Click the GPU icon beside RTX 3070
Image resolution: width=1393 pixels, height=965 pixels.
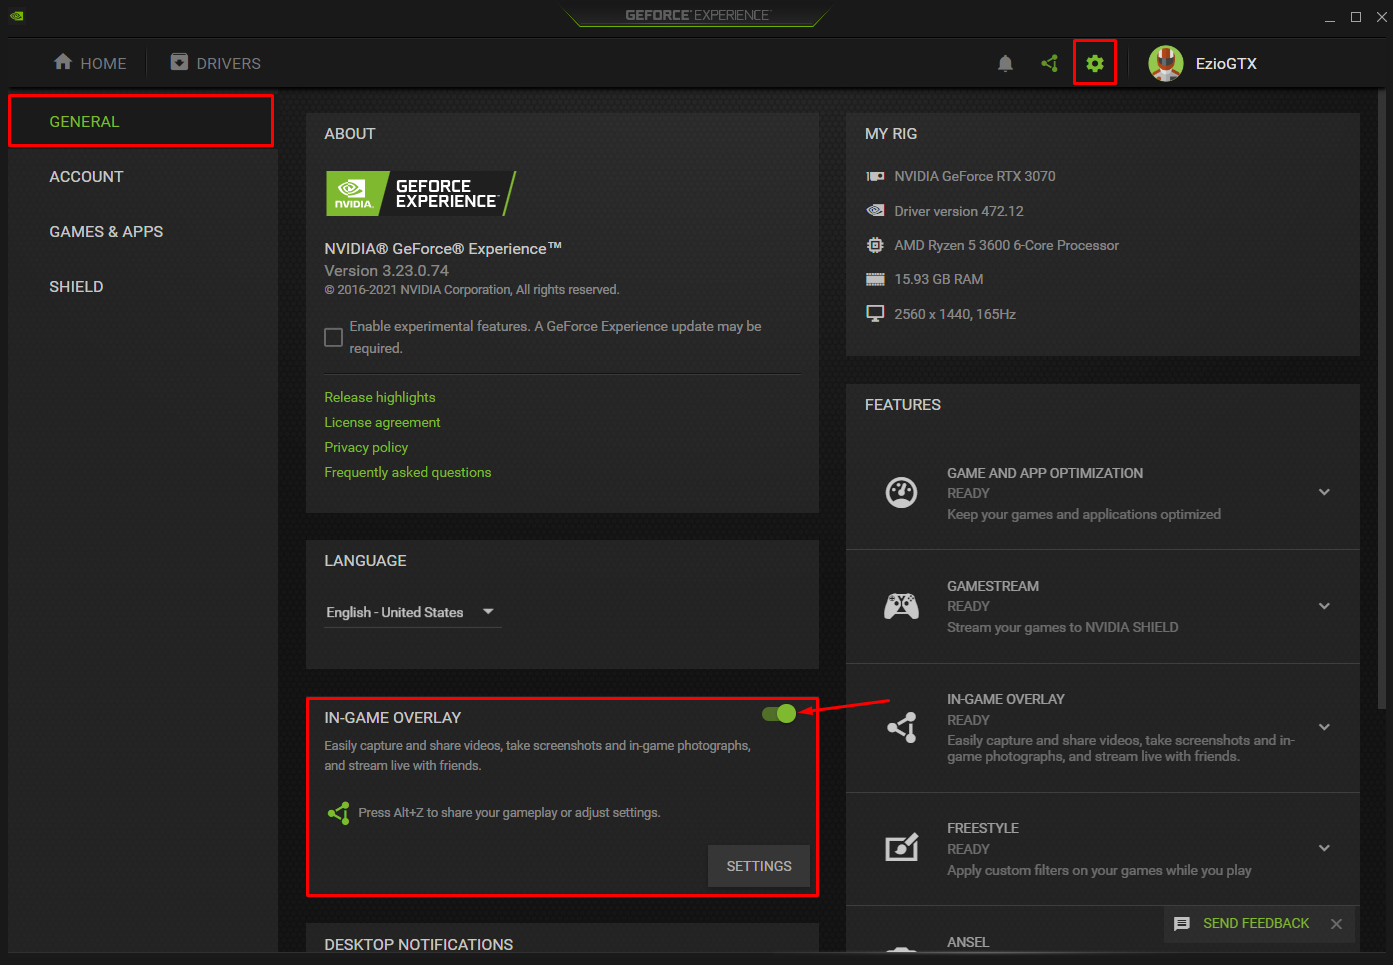tap(875, 176)
